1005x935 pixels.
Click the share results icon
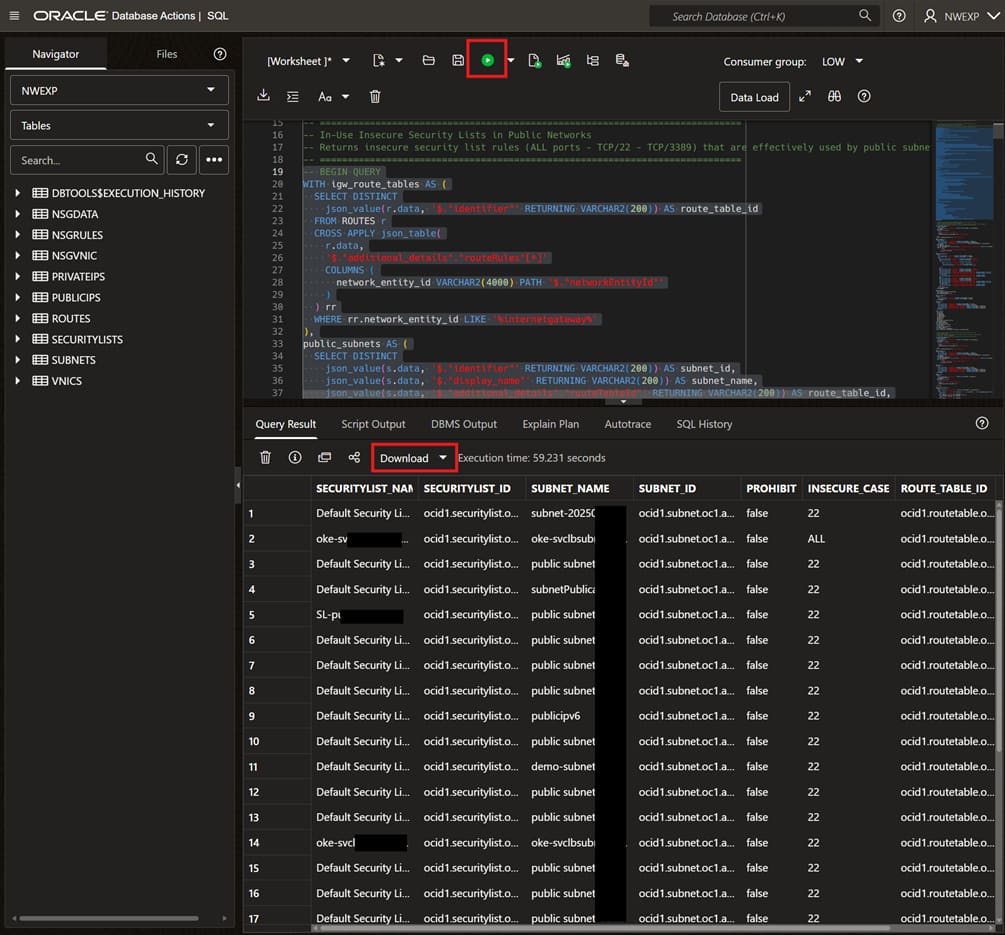point(354,458)
